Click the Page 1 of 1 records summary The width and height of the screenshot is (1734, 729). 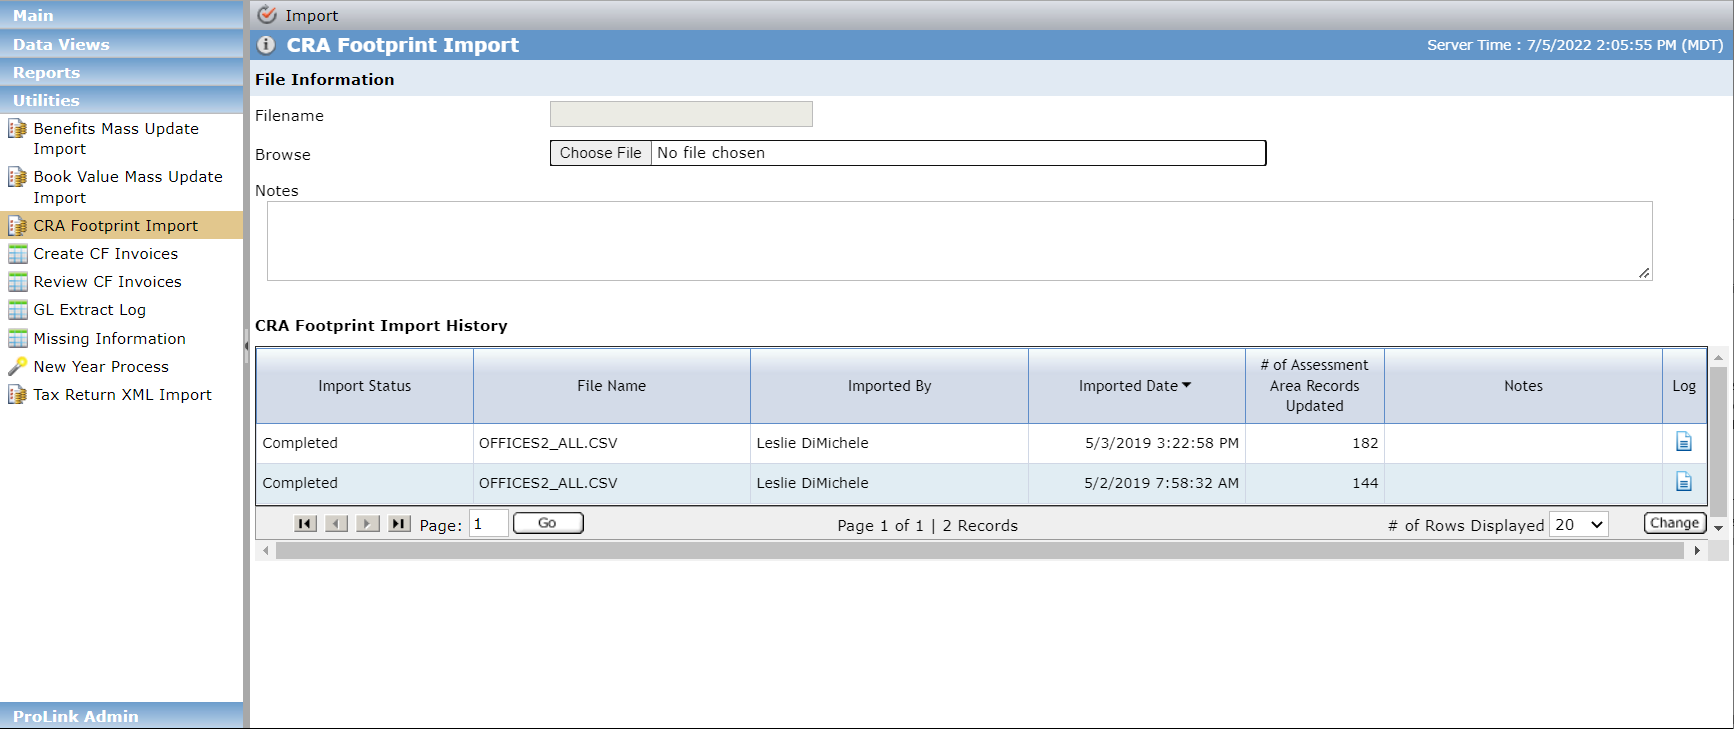point(928,526)
